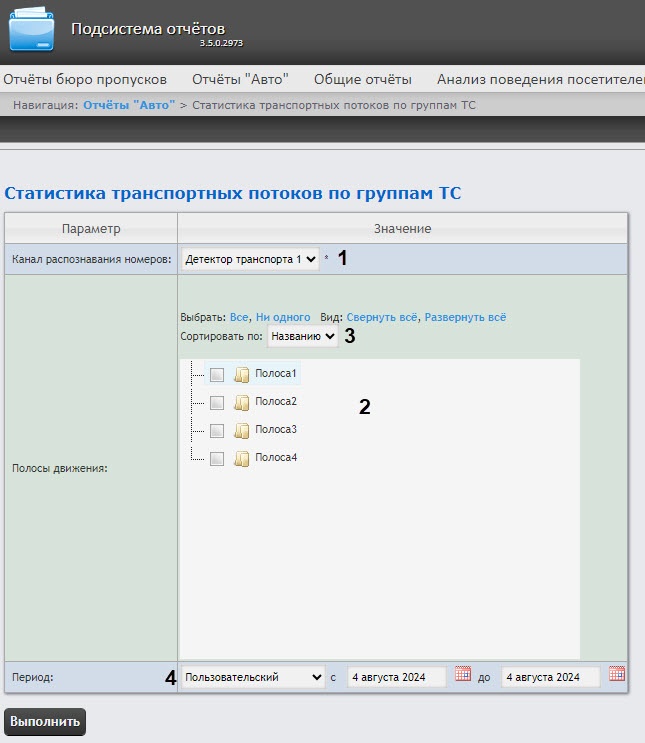Click the folder icon next to Полоса4

(241, 458)
